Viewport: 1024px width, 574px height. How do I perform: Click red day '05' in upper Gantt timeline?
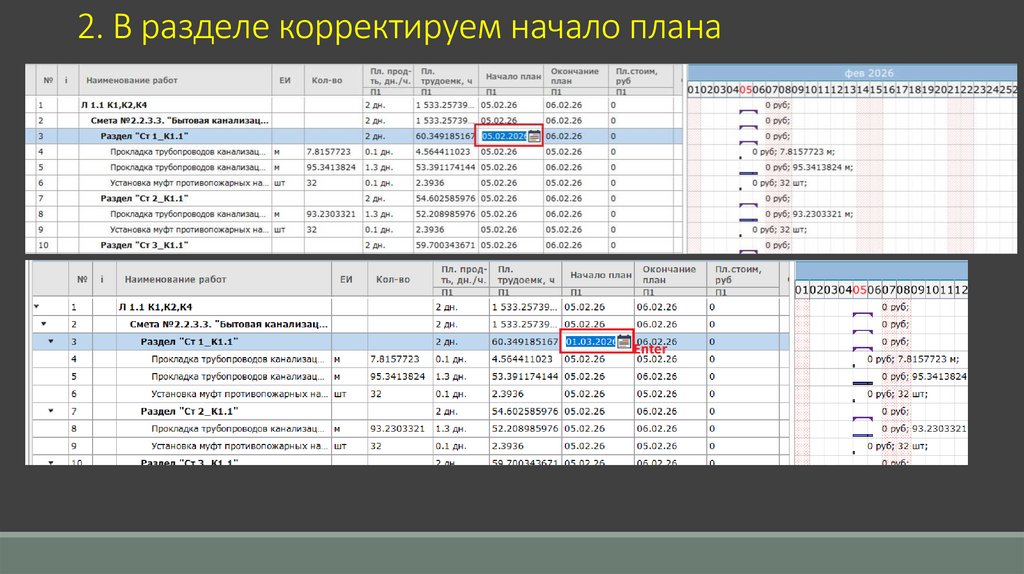tap(745, 89)
